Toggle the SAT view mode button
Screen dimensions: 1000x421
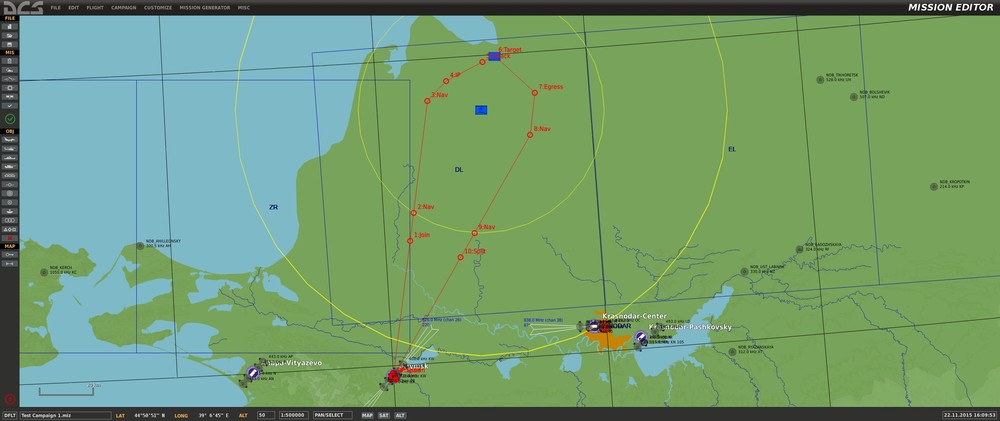pos(384,415)
